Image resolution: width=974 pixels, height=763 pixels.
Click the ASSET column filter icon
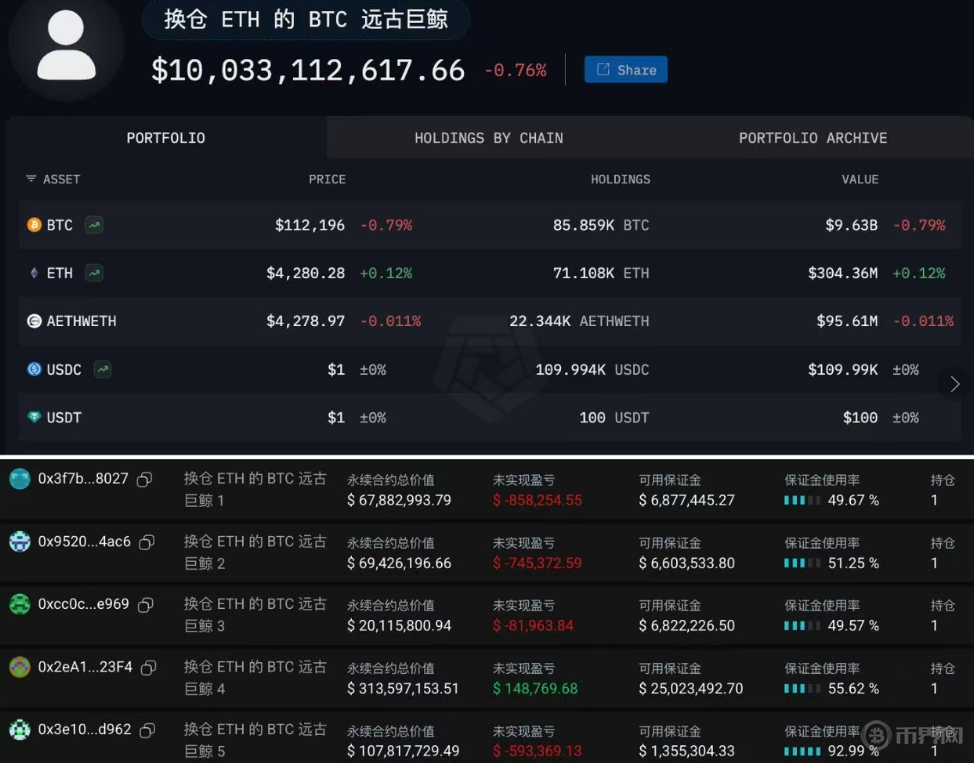31,179
